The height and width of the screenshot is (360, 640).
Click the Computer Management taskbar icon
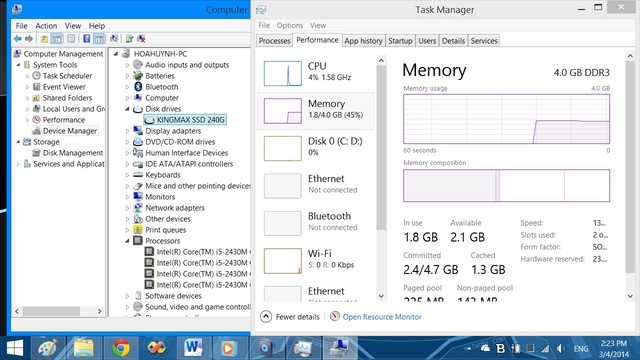coord(340,348)
